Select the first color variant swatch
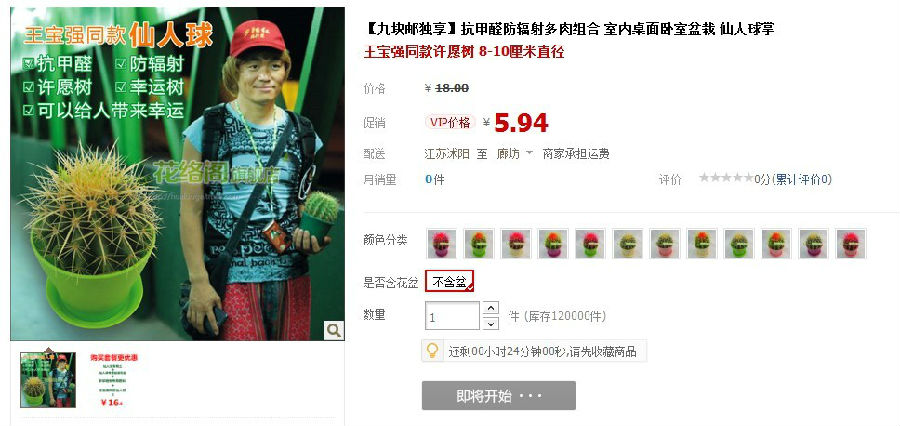The height and width of the screenshot is (426, 900). 442,243
